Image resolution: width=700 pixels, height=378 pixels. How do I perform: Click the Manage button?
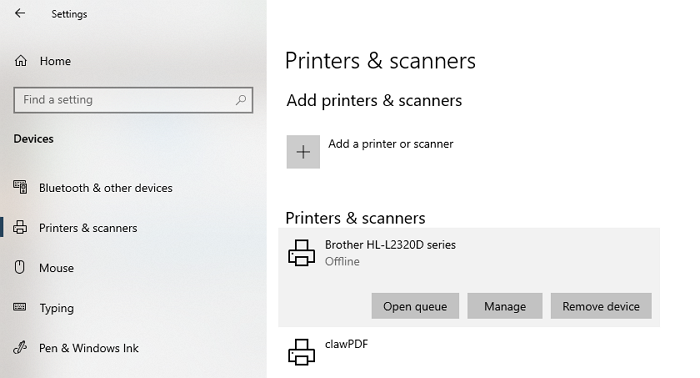(505, 306)
